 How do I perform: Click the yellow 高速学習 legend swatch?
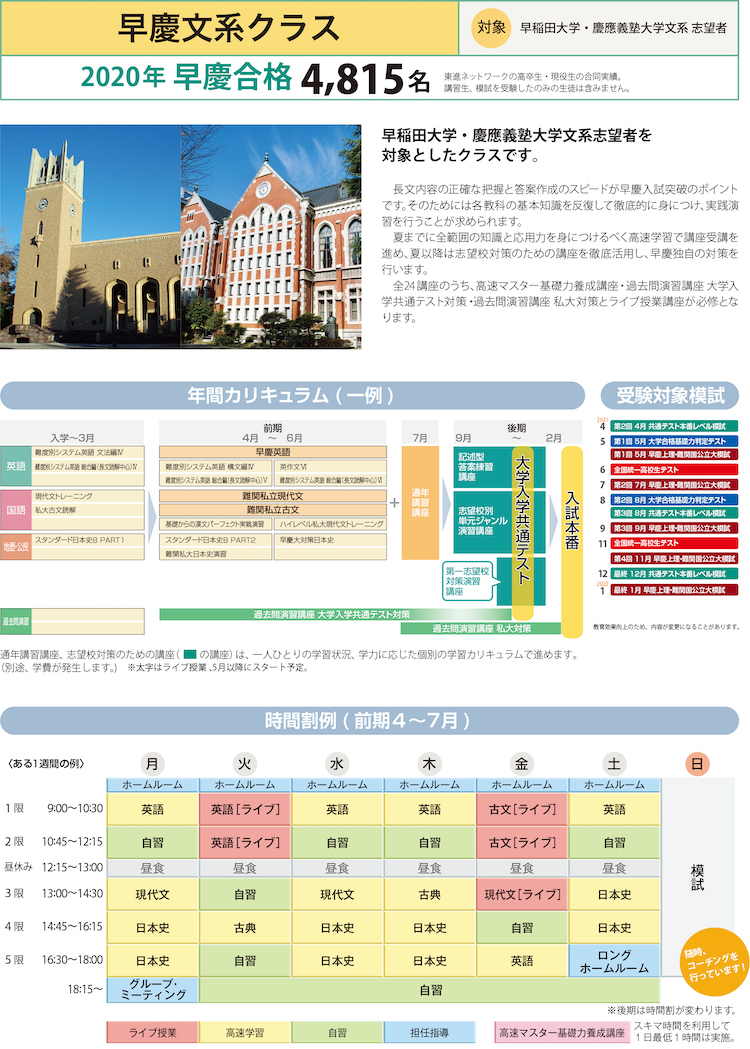(245, 1032)
